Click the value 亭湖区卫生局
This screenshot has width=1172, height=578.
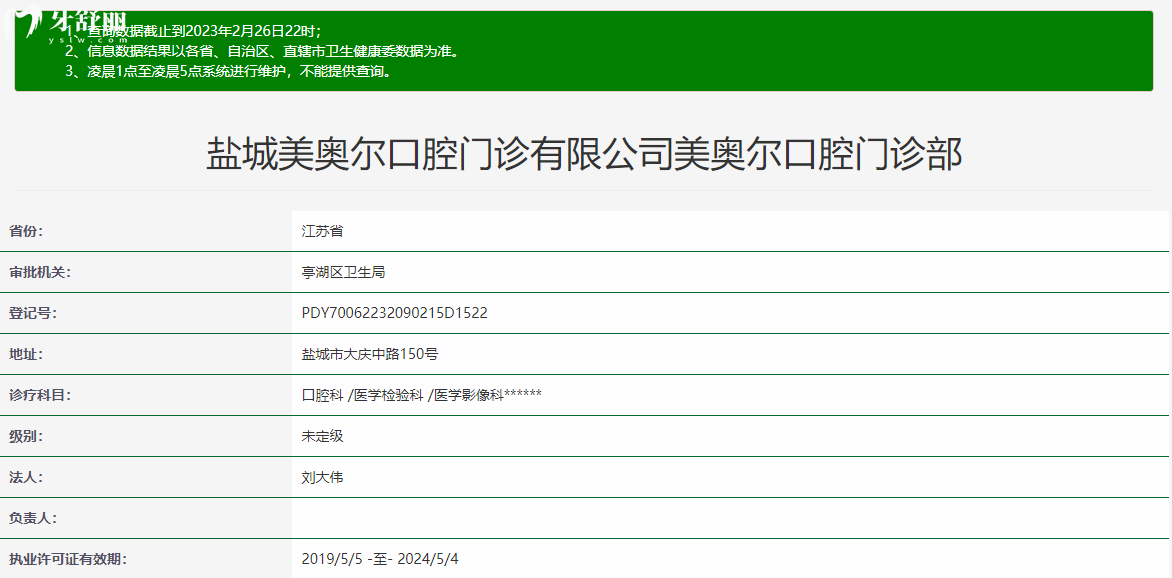(x=343, y=272)
